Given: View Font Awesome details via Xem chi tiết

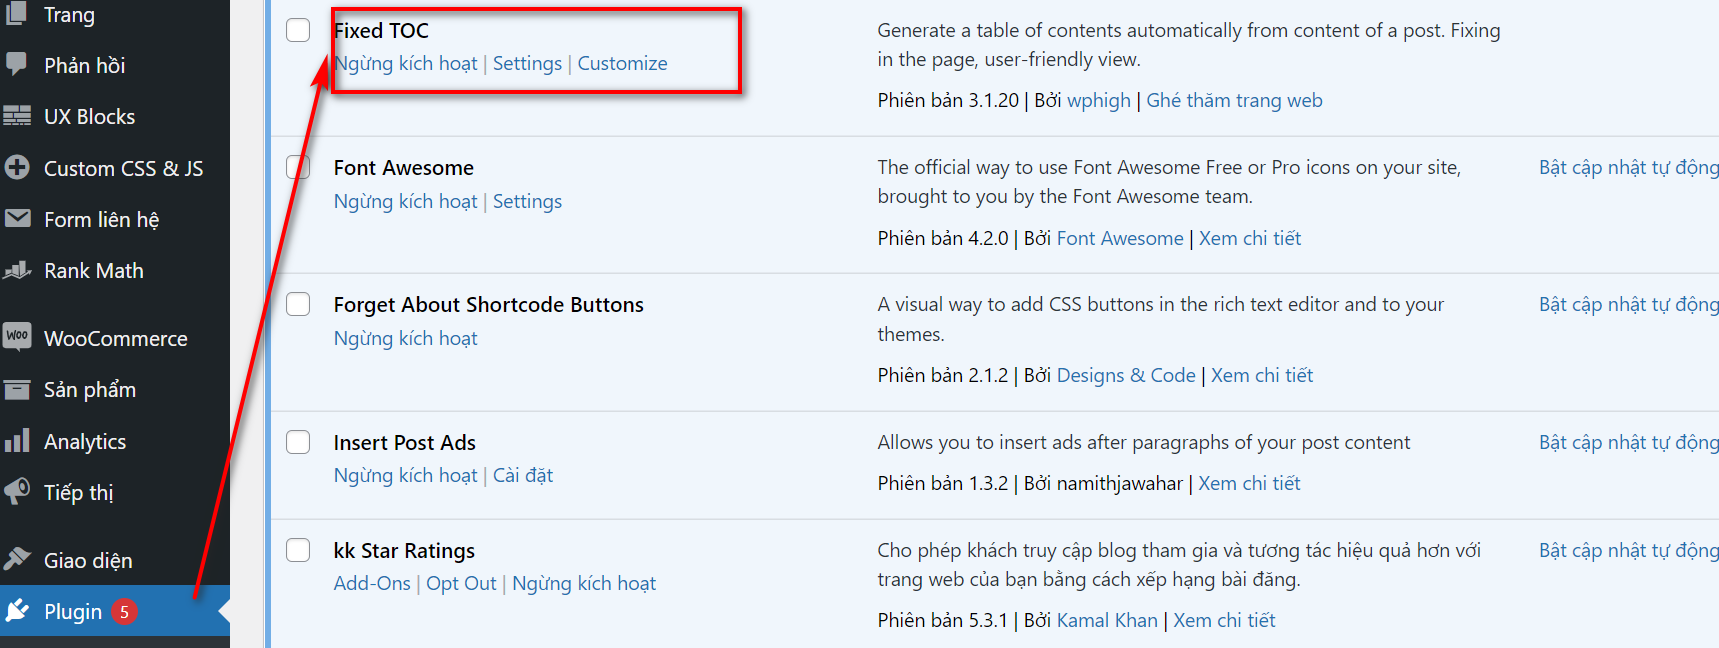Looking at the screenshot, I should coord(1250,238).
